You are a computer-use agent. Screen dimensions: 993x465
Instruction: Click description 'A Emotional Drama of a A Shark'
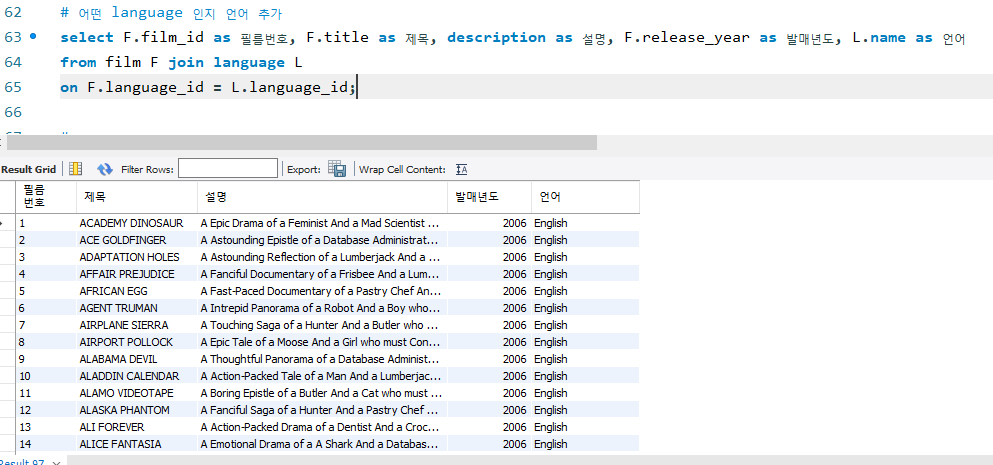[320, 444]
